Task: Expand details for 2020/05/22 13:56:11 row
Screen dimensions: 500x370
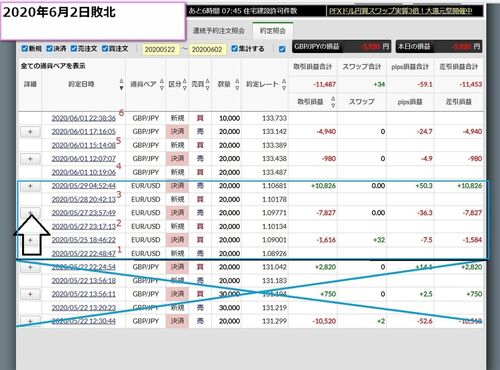Action: click(x=30, y=294)
